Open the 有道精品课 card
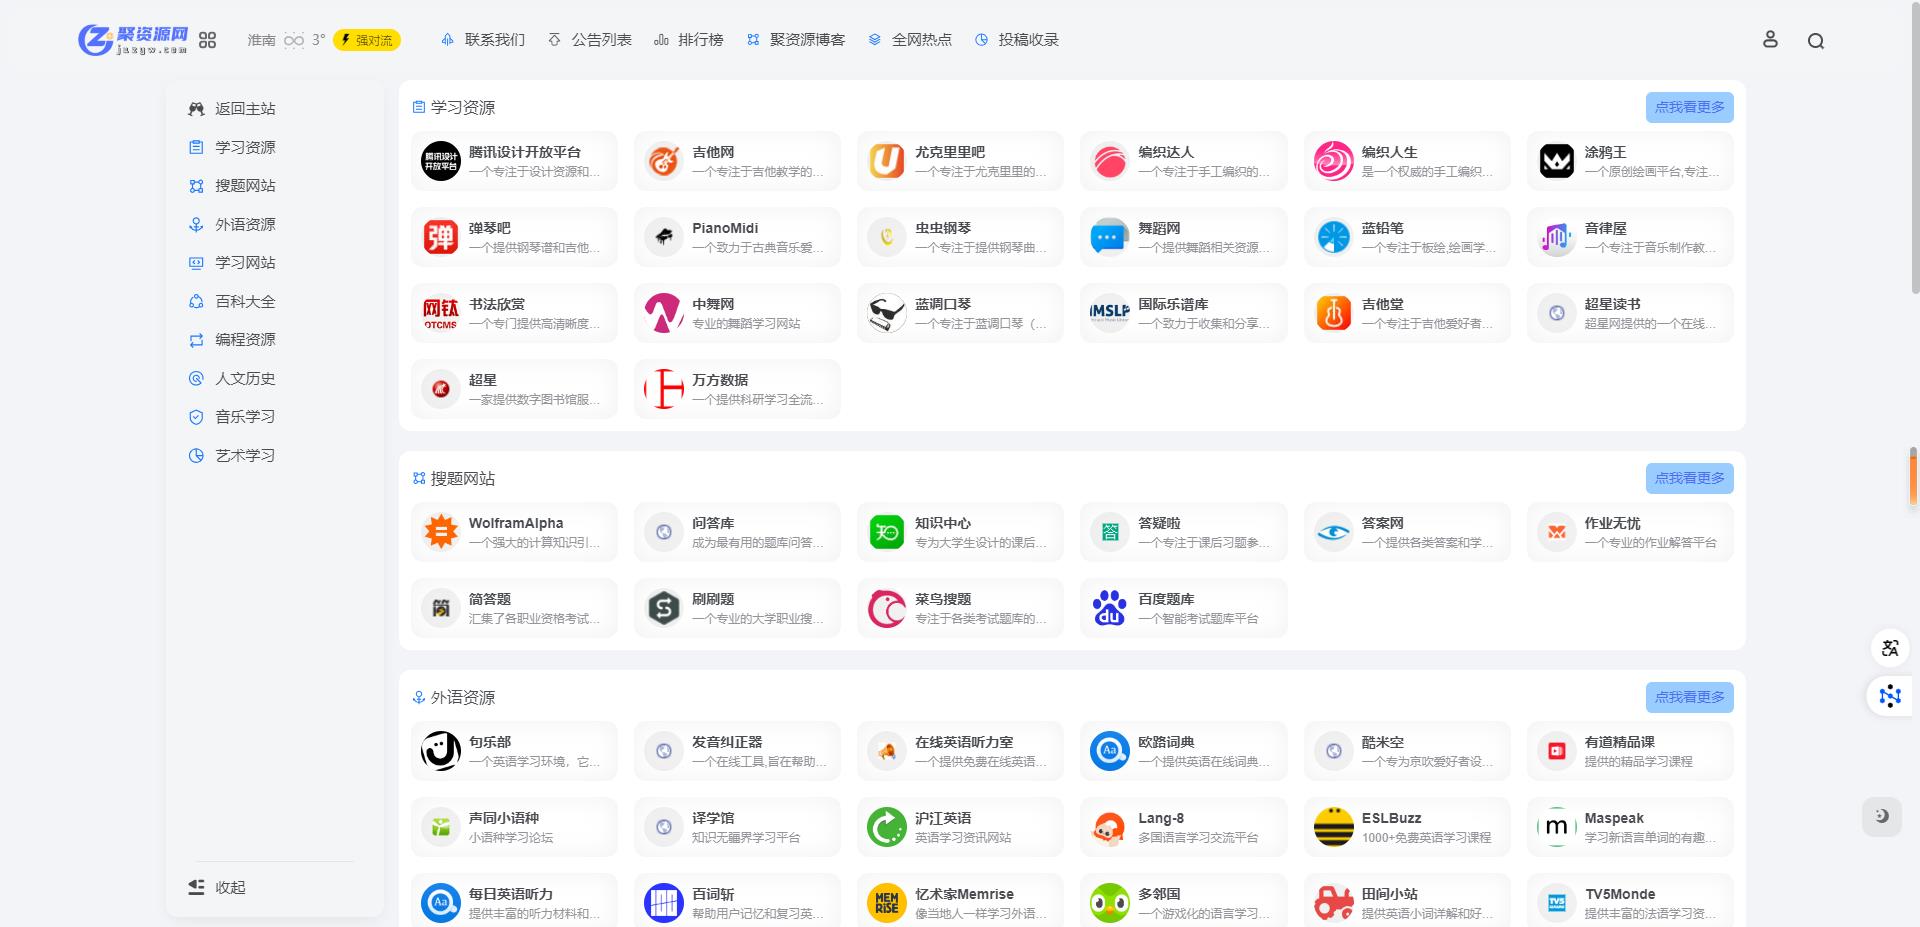1920x927 pixels. (x=1630, y=751)
